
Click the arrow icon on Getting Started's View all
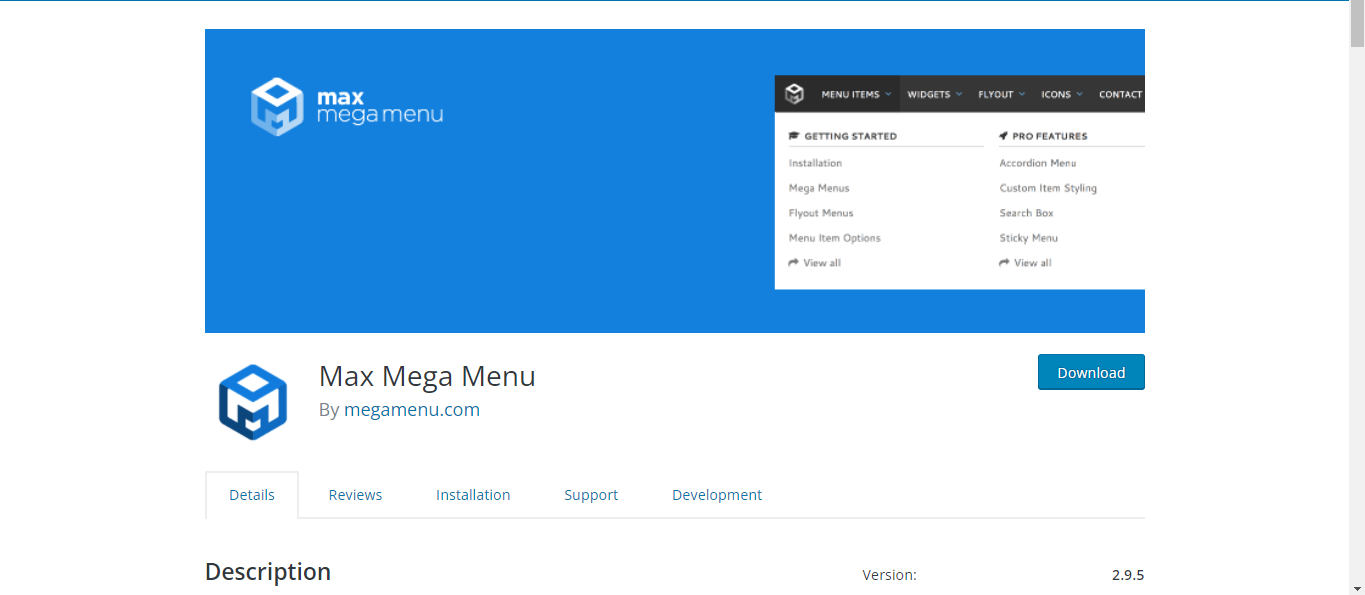791,262
